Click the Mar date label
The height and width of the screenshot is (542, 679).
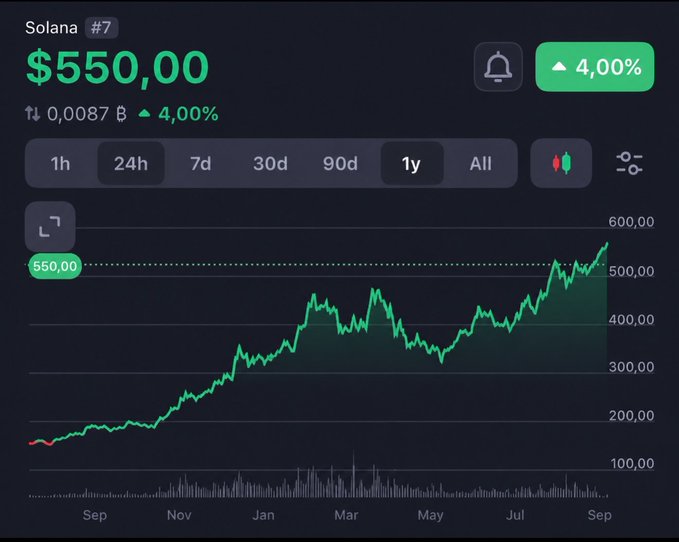pos(346,515)
